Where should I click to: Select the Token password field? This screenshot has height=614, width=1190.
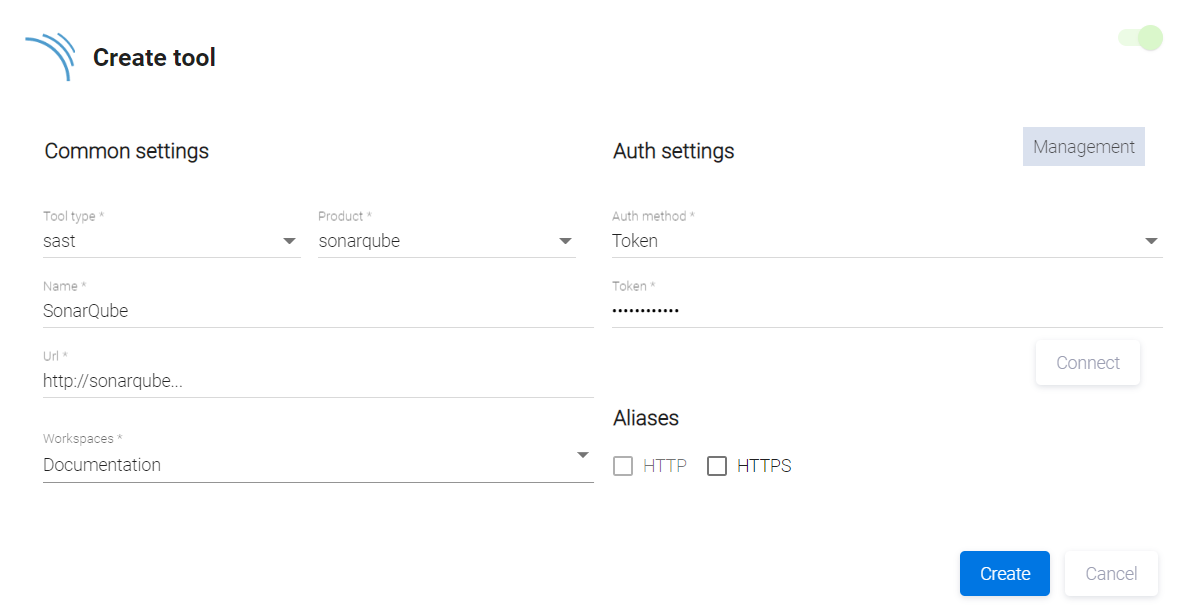(x=886, y=311)
